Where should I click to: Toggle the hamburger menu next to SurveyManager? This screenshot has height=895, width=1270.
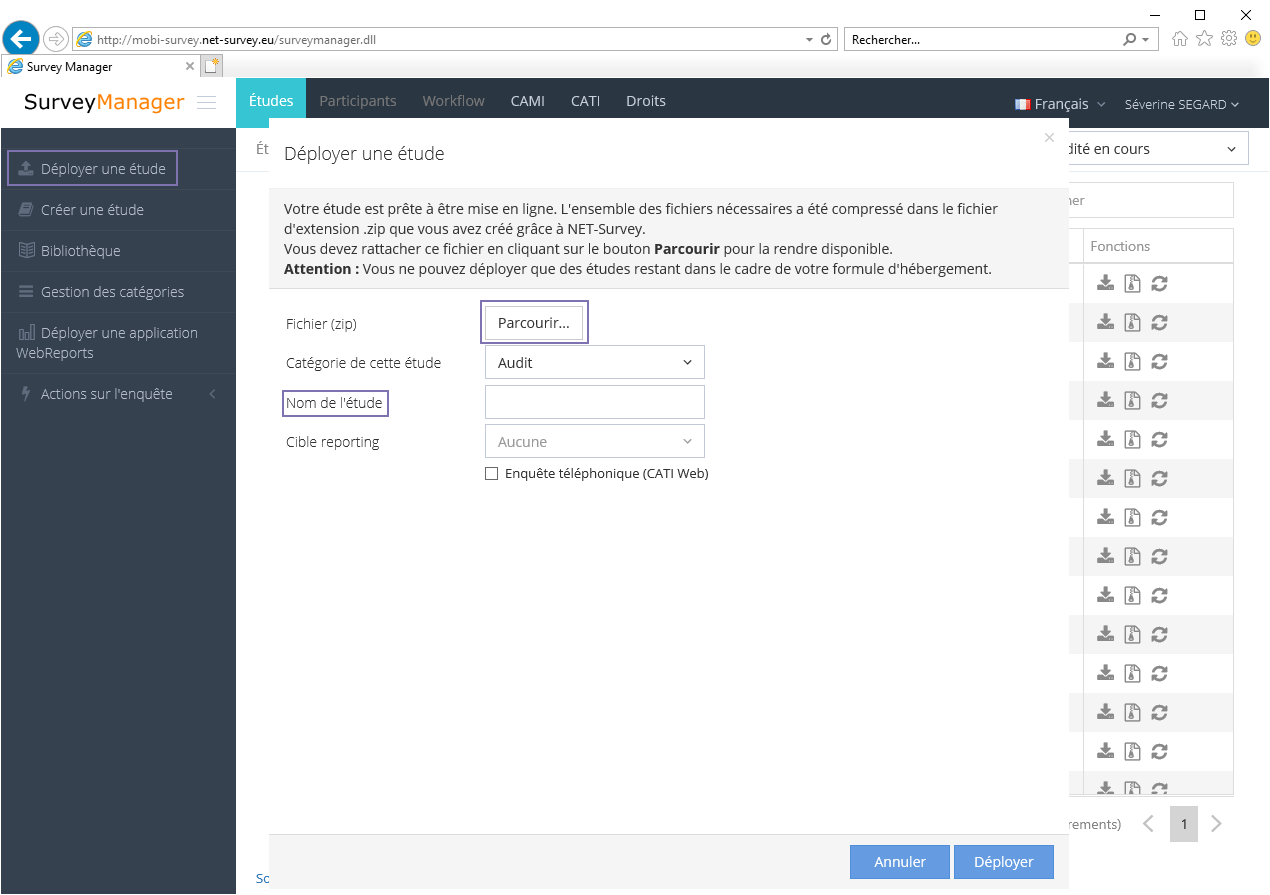(207, 102)
